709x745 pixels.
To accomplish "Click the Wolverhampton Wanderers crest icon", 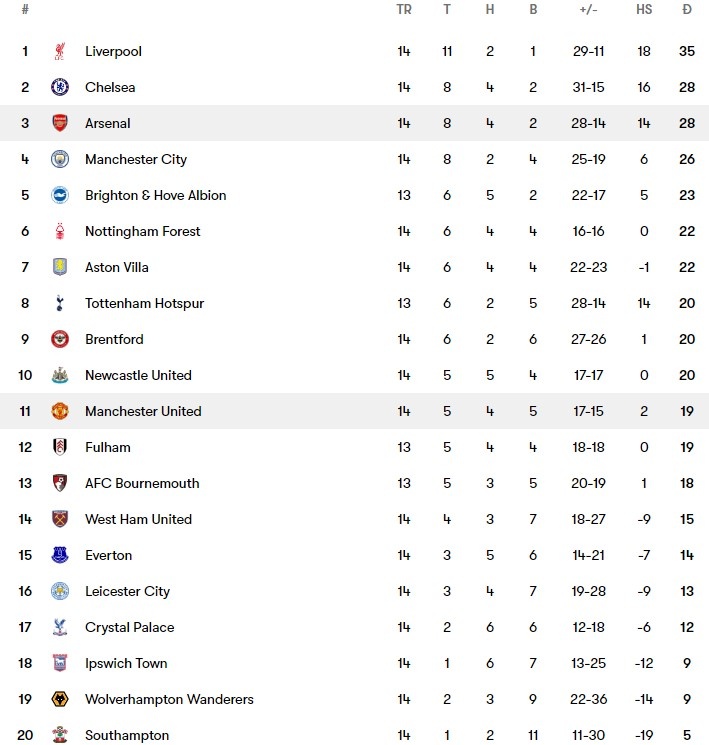I will (60, 699).
